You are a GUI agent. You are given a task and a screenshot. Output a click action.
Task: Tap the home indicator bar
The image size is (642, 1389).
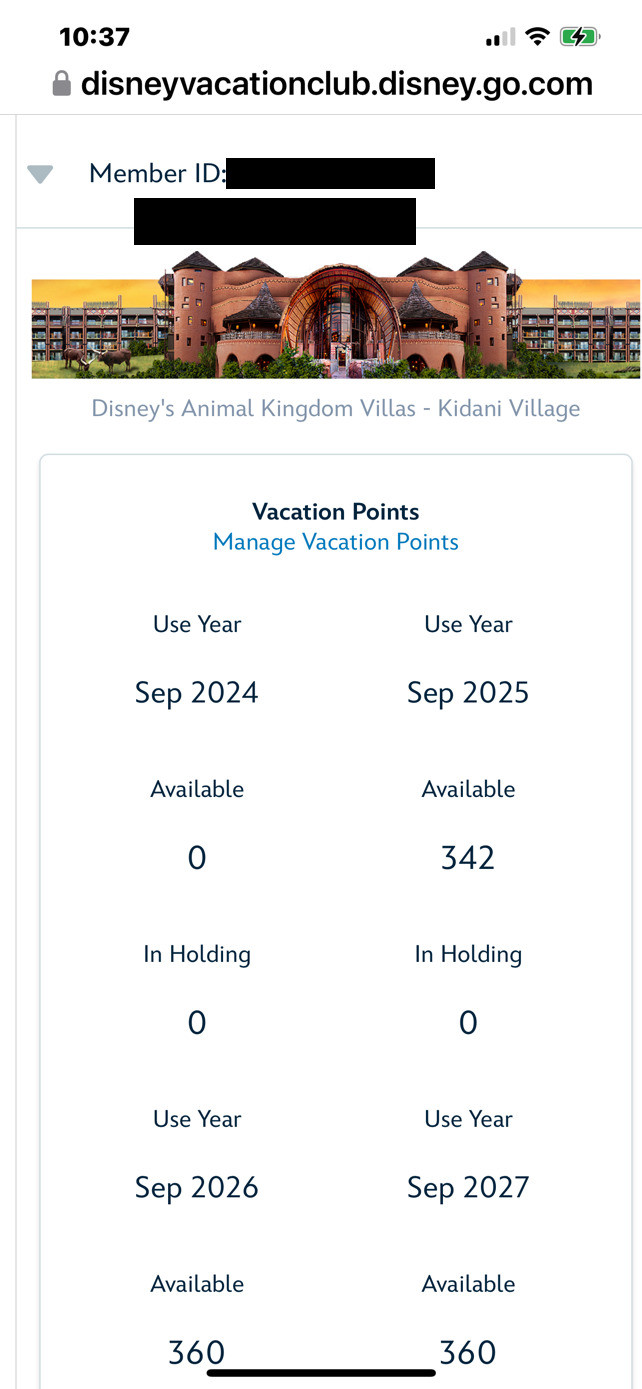(x=321, y=1373)
